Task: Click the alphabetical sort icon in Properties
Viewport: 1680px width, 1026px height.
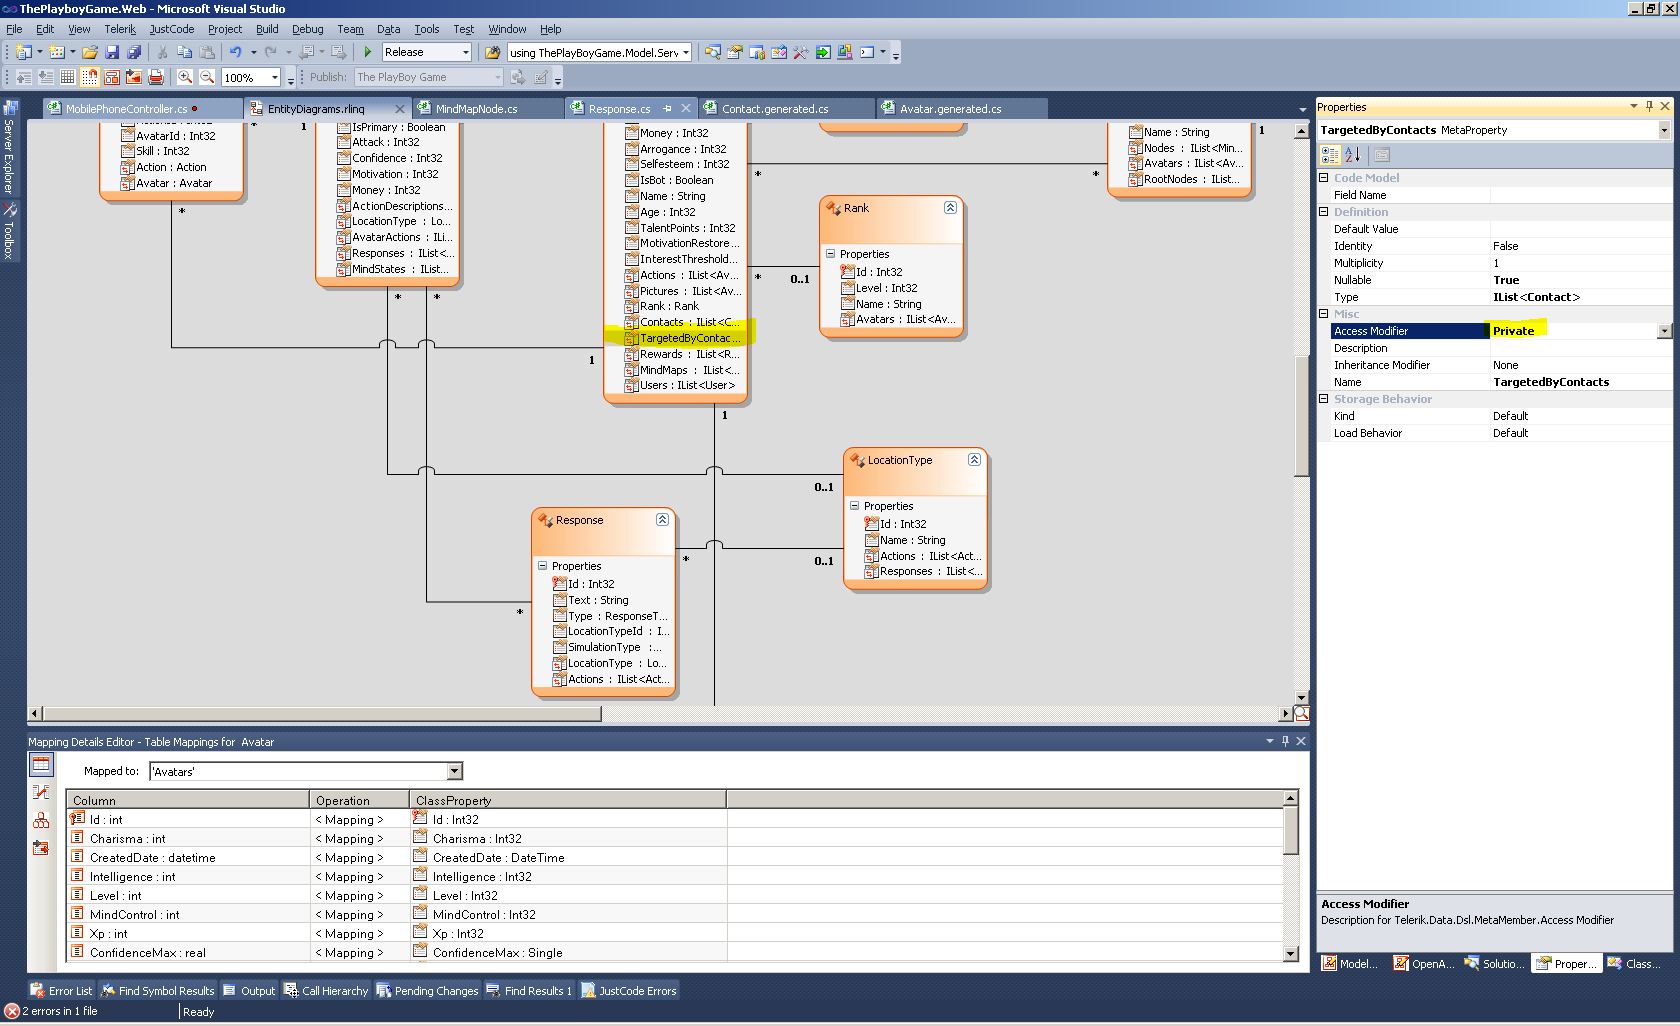Action: 1353,155
